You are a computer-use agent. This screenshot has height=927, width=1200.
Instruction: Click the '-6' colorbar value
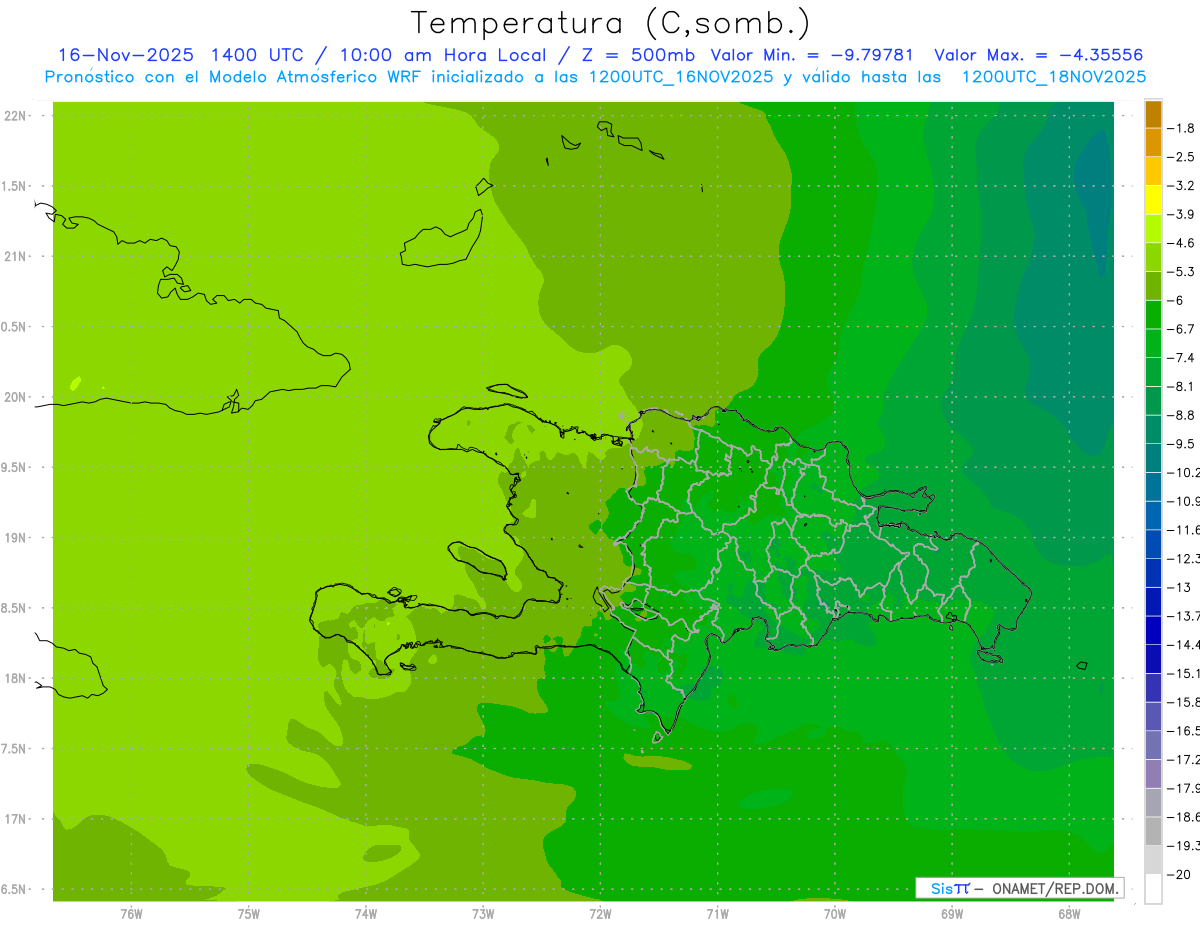click(x=1177, y=300)
